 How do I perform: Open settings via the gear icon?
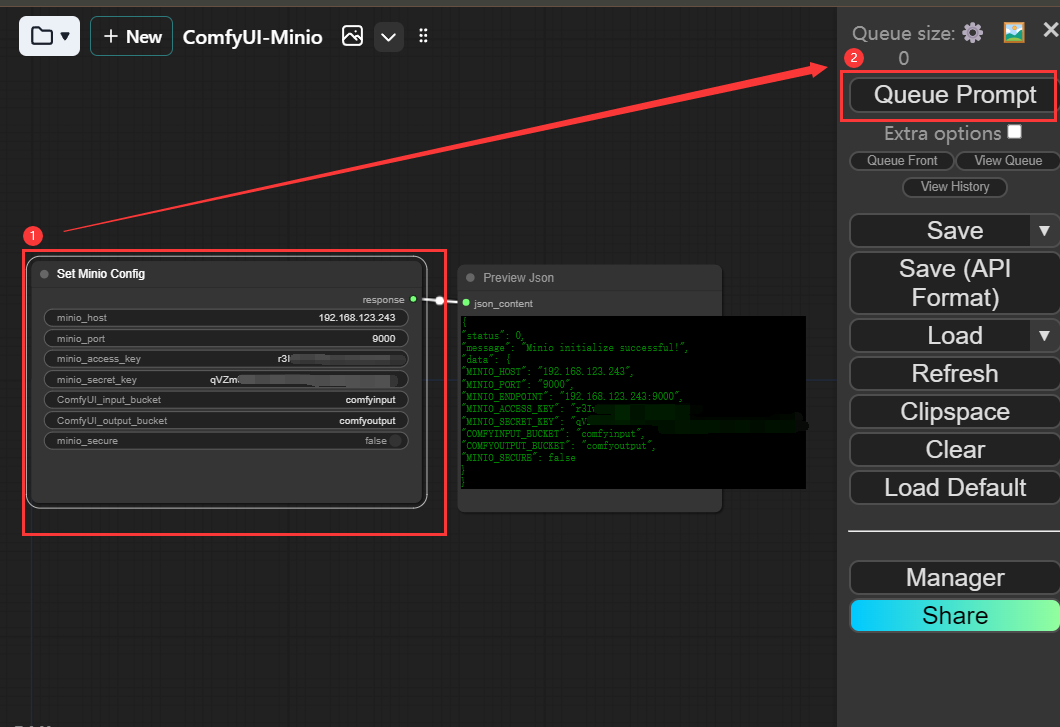click(x=972, y=32)
